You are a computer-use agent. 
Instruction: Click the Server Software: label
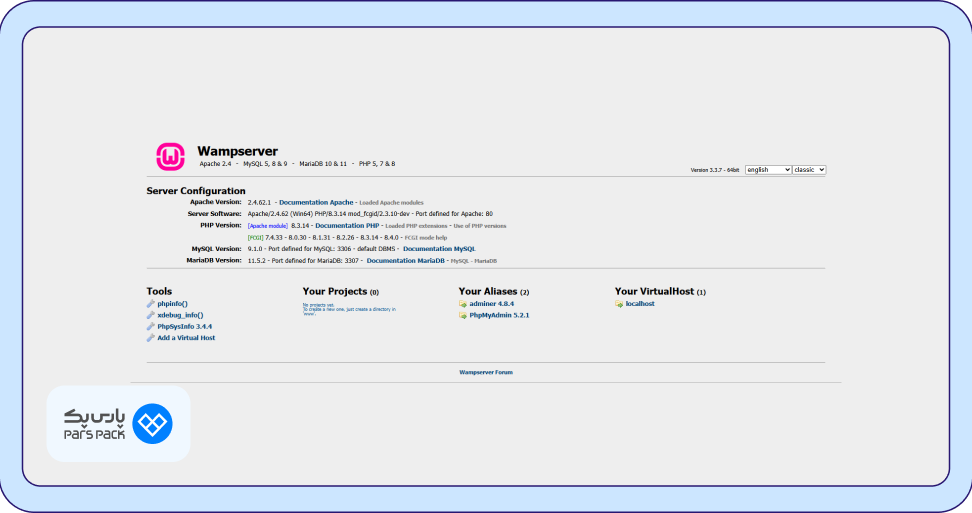[x=214, y=214]
